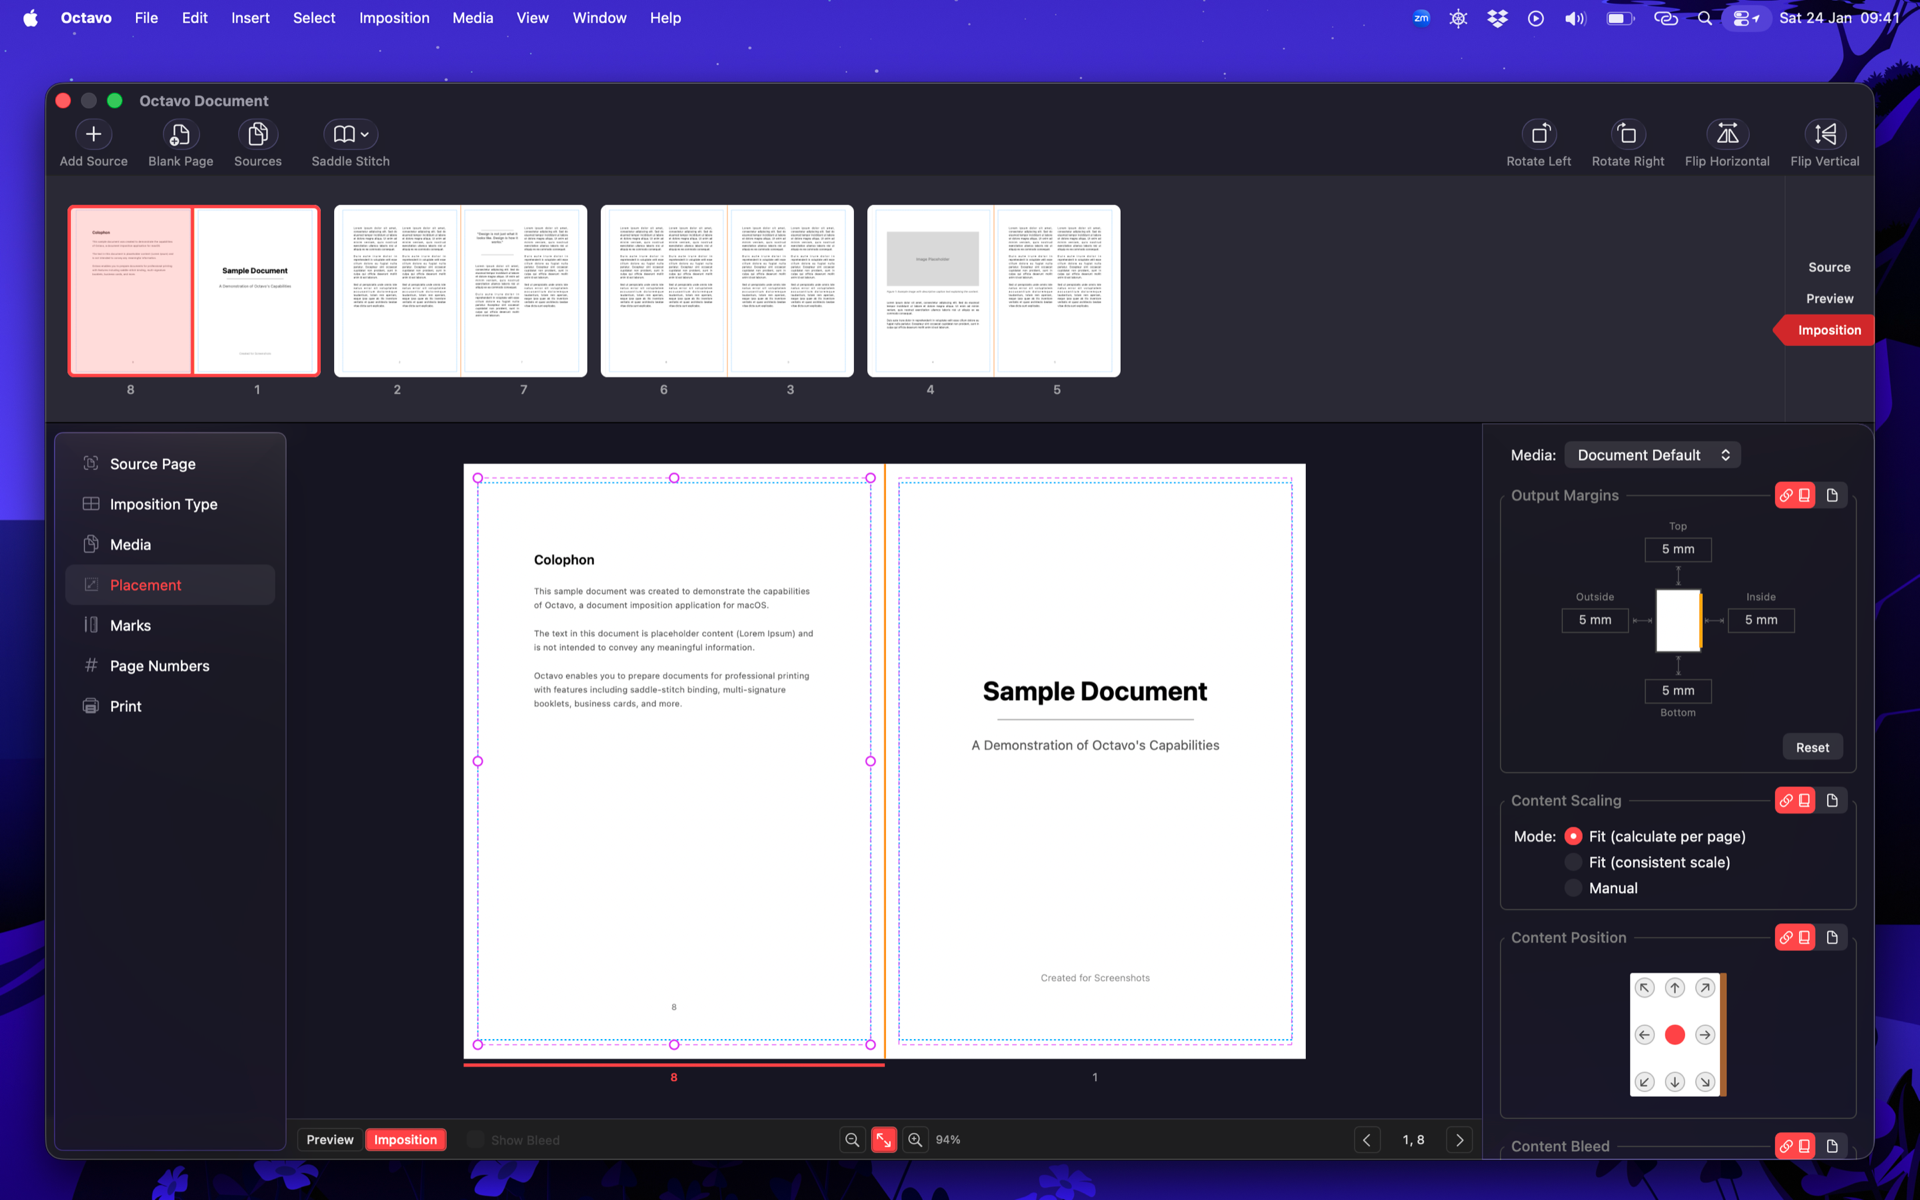Switch to the Preview tab at the bottom
Screen dimensions: 1920x1200
329,1139
